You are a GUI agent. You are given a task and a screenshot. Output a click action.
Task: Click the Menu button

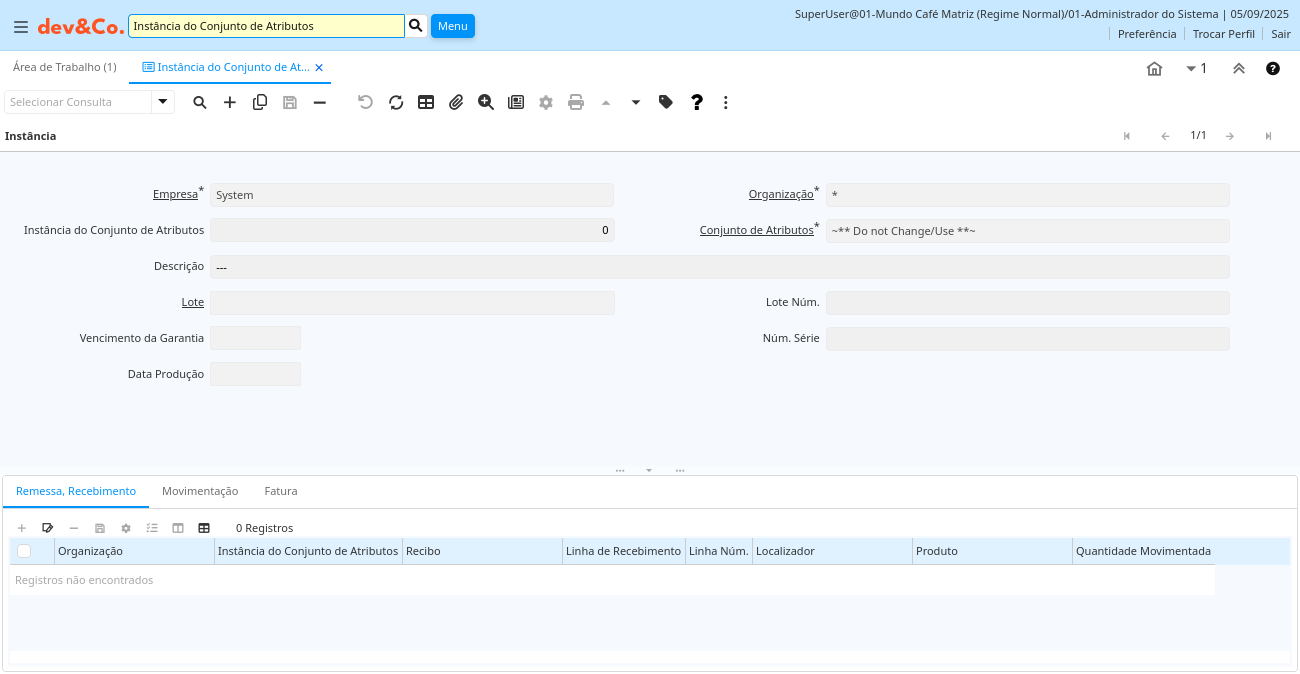[x=452, y=26]
